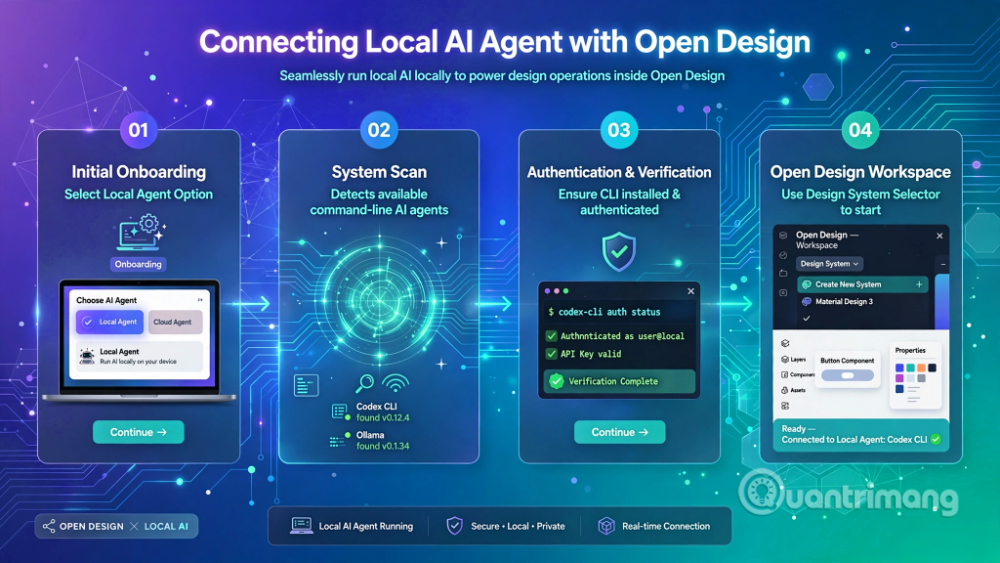Click the icon next to Ollama

pos(339,441)
